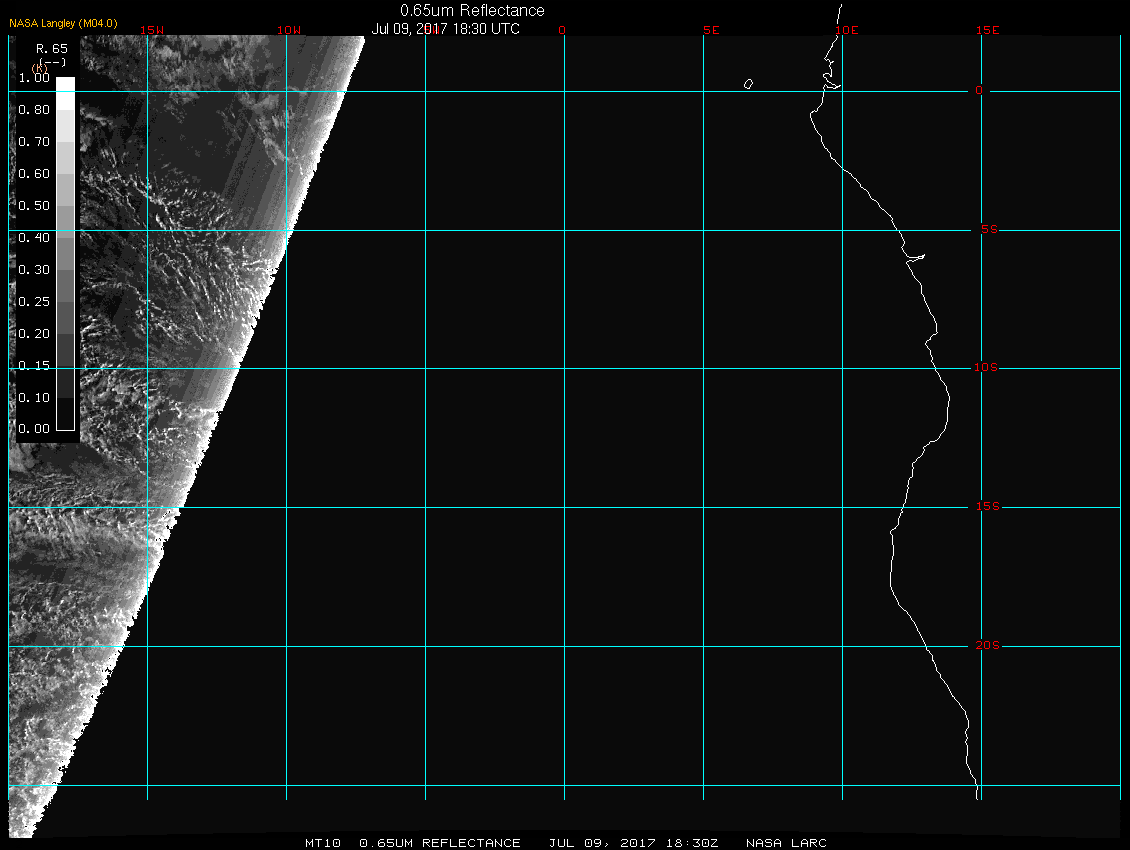Click the 15S latitude label

(x=987, y=507)
